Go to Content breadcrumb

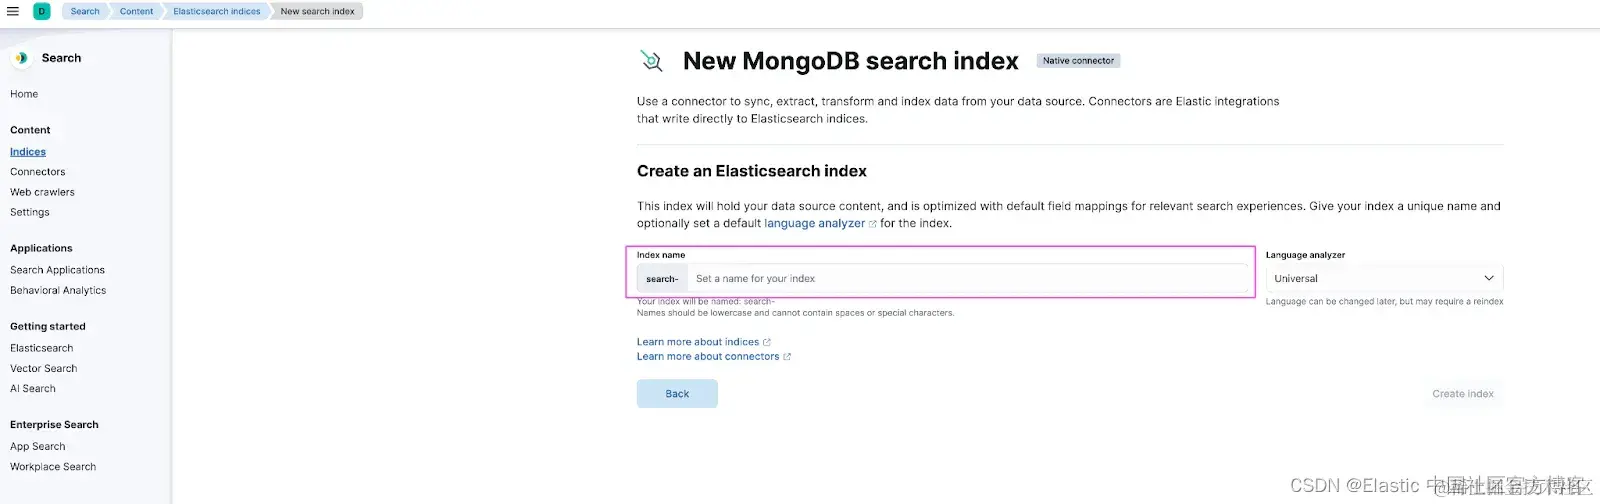pyautogui.click(x=136, y=11)
